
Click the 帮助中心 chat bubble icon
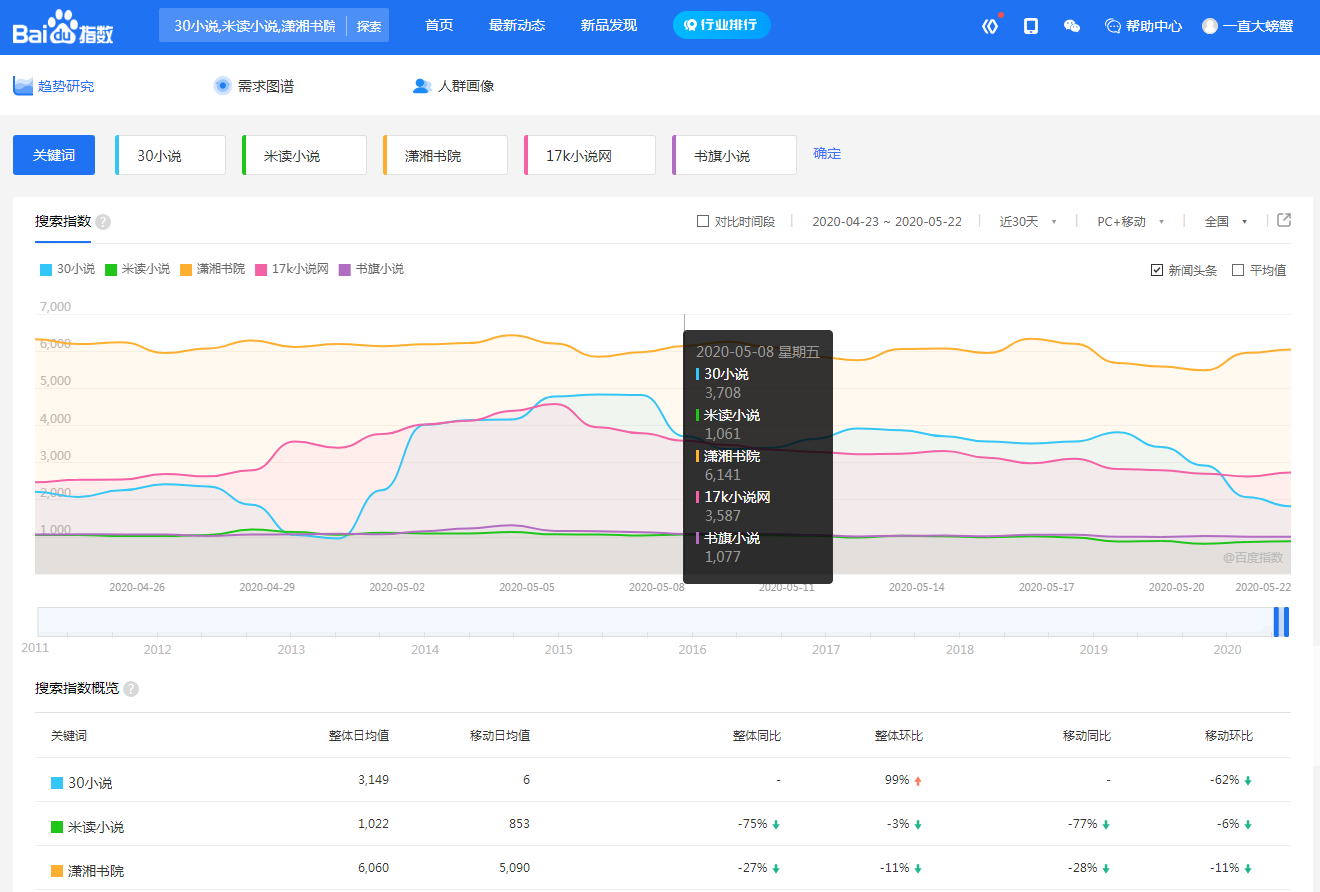tap(1113, 26)
